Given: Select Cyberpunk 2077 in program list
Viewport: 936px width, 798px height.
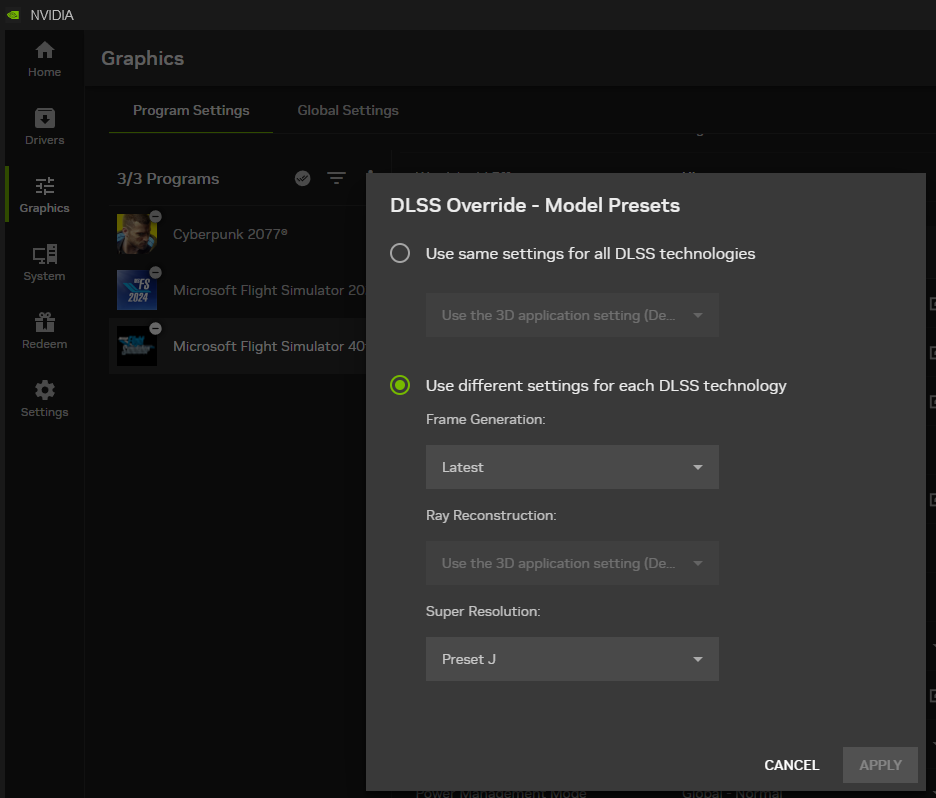Looking at the screenshot, I should click(230, 234).
